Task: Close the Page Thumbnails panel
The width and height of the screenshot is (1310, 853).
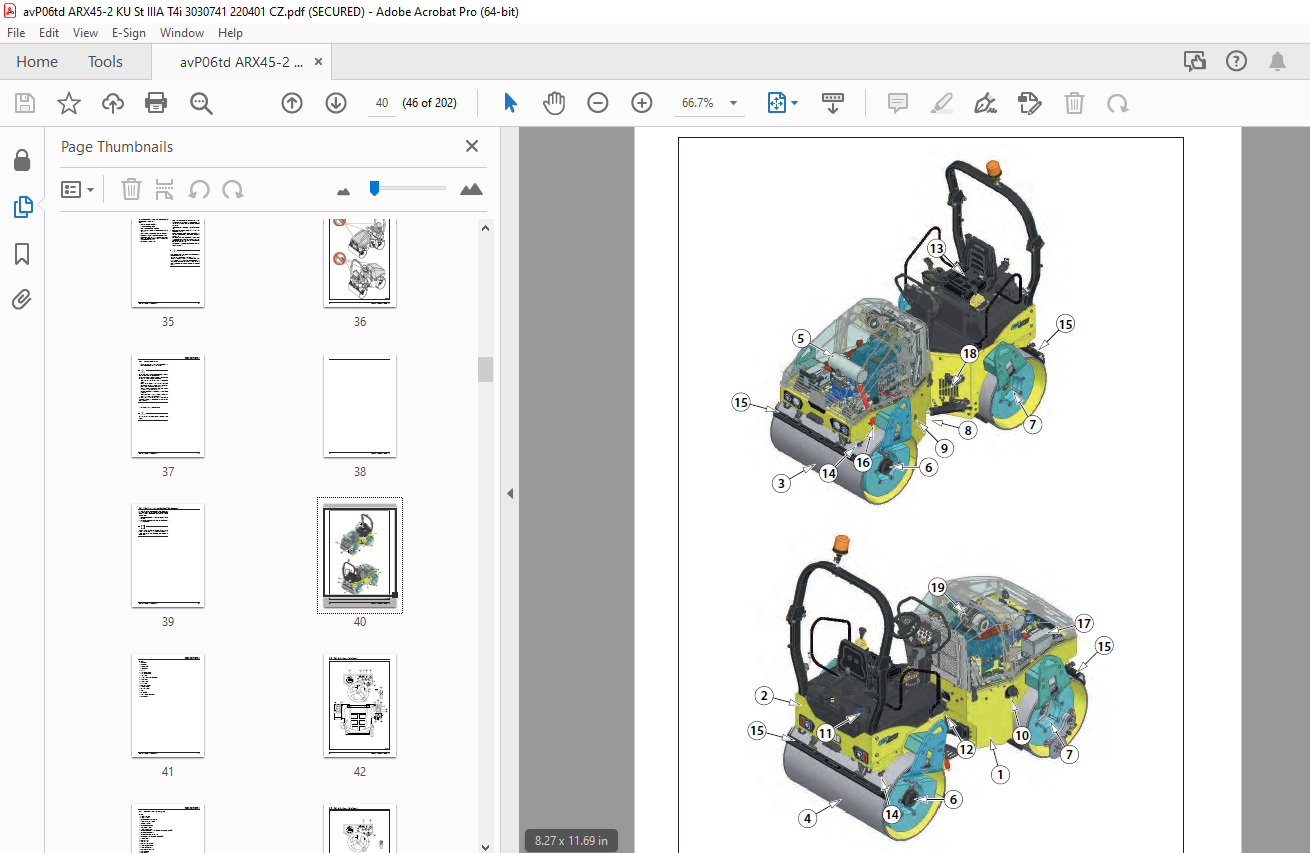Action: [x=472, y=146]
